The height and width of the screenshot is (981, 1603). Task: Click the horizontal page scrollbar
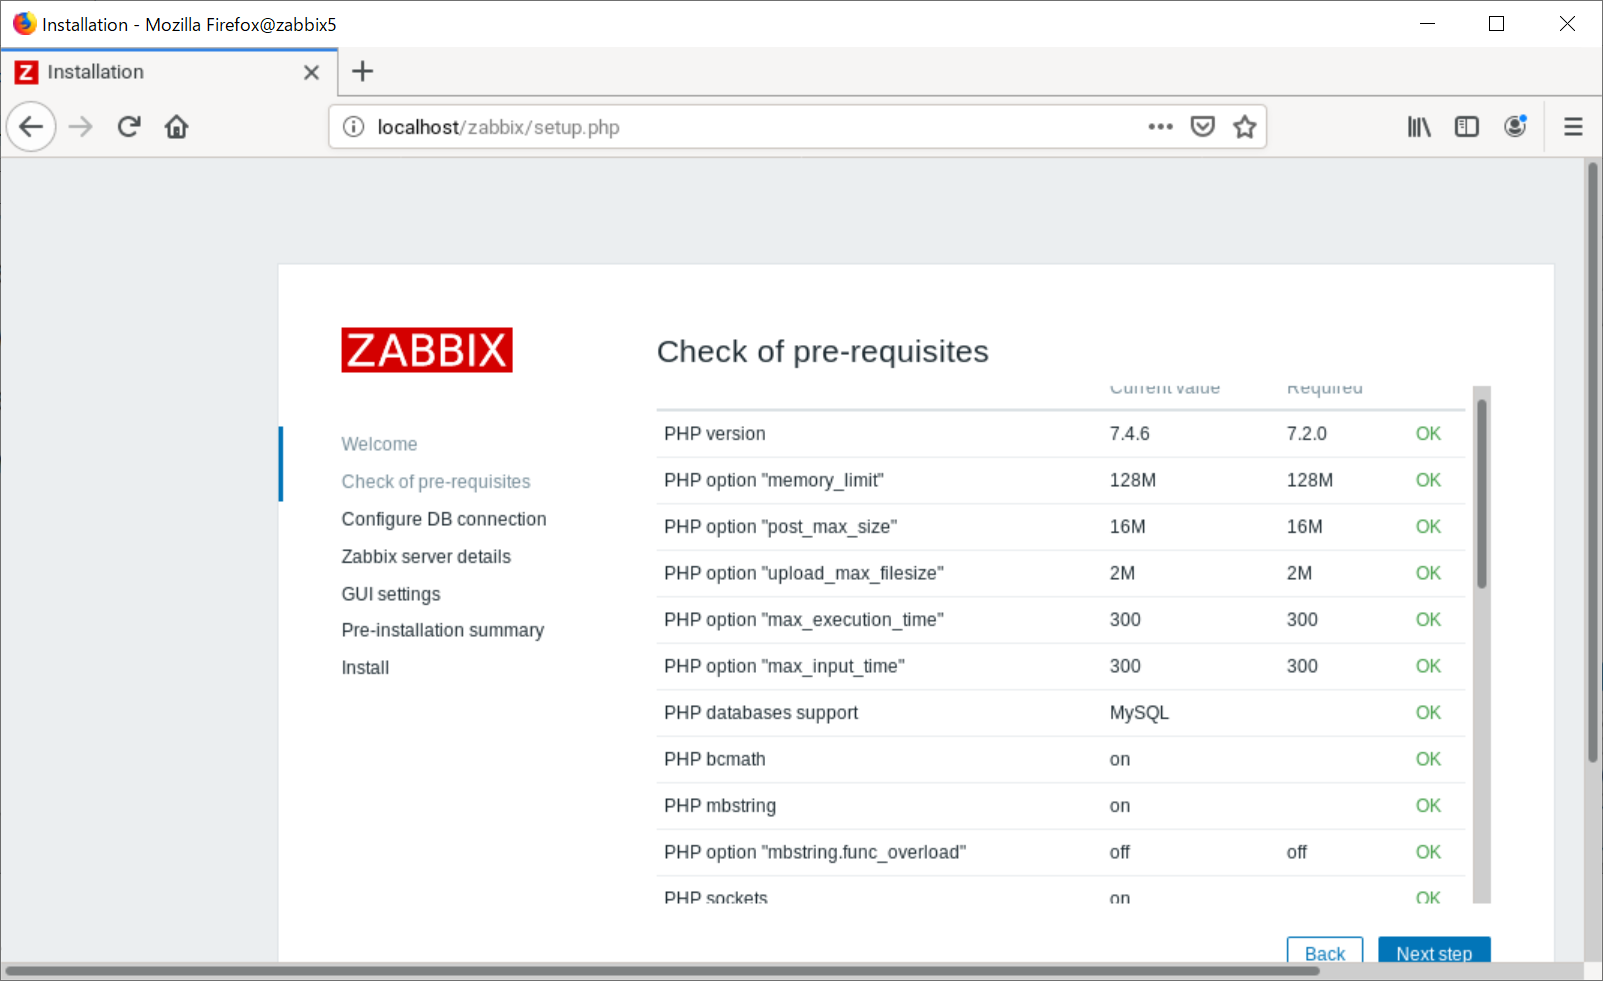(x=662, y=971)
